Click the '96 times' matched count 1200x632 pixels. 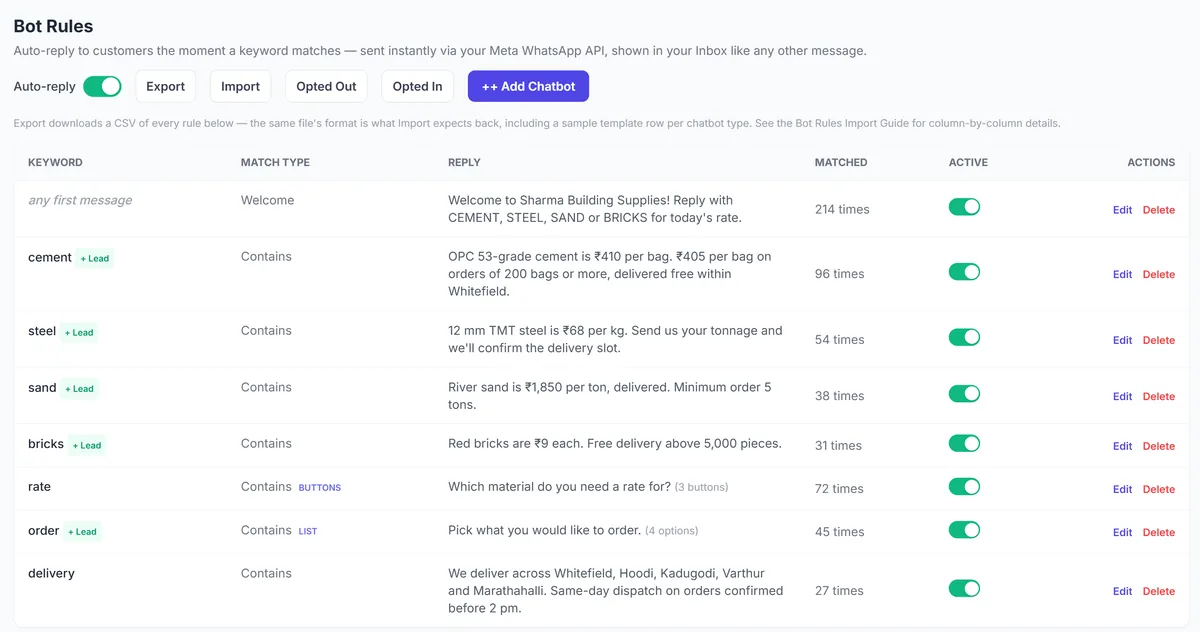coord(839,274)
